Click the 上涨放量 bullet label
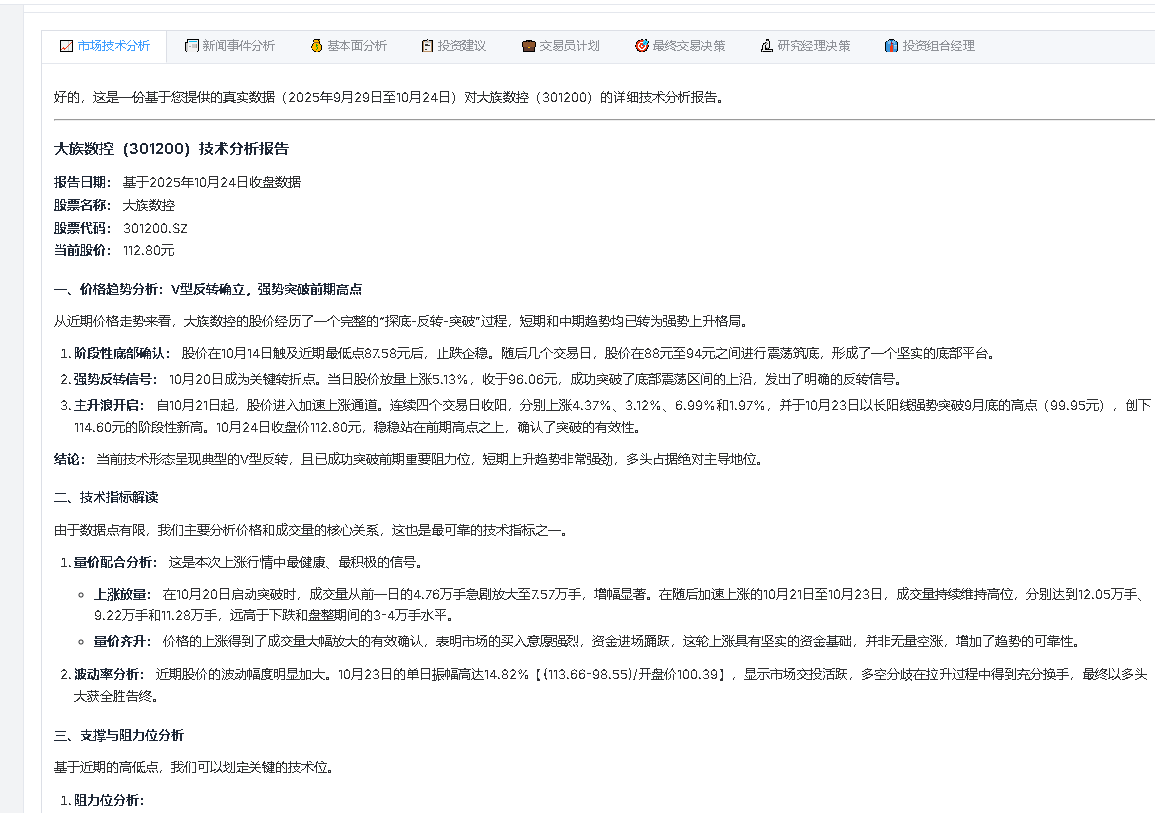1155x813 pixels. [x=122, y=594]
